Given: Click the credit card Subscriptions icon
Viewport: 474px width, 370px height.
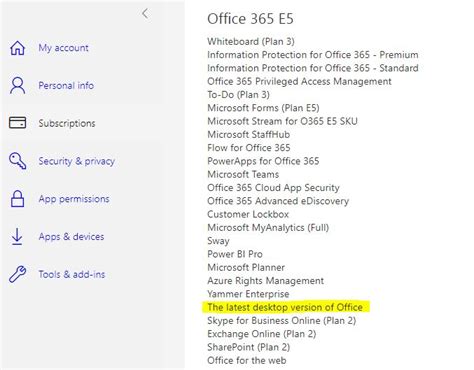Looking at the screenshot, I should (x=17, y=123).
